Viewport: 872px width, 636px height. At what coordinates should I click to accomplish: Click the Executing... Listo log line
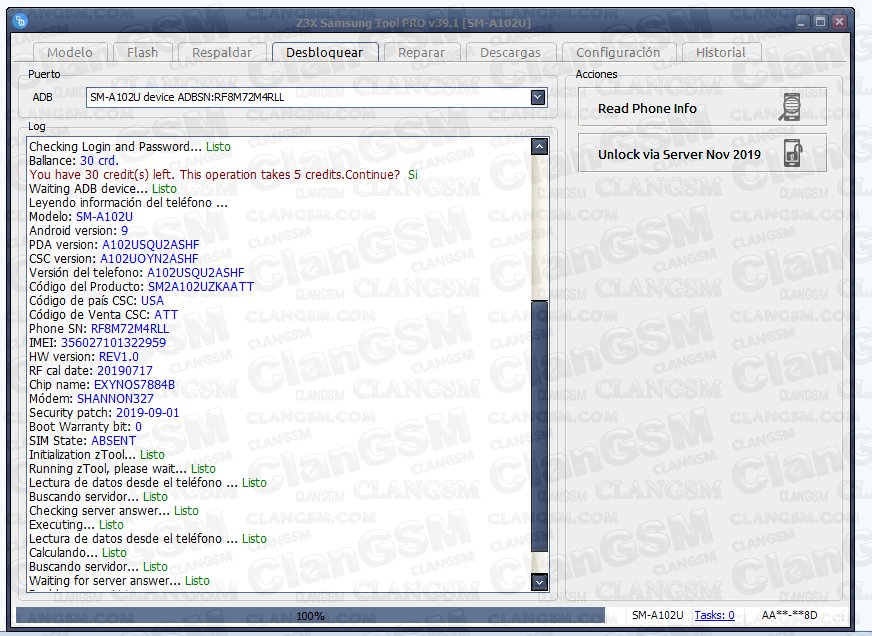[x=76, y=525]
